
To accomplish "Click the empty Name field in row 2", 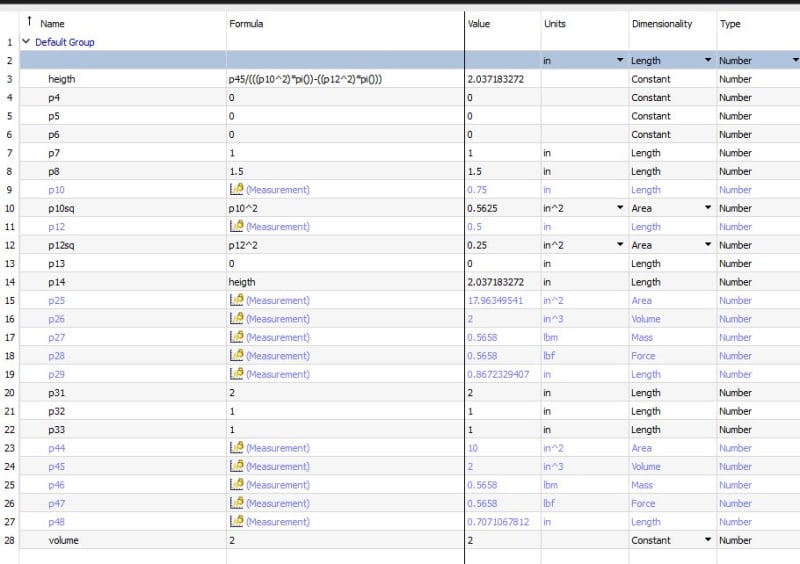I will coord(123,60).
